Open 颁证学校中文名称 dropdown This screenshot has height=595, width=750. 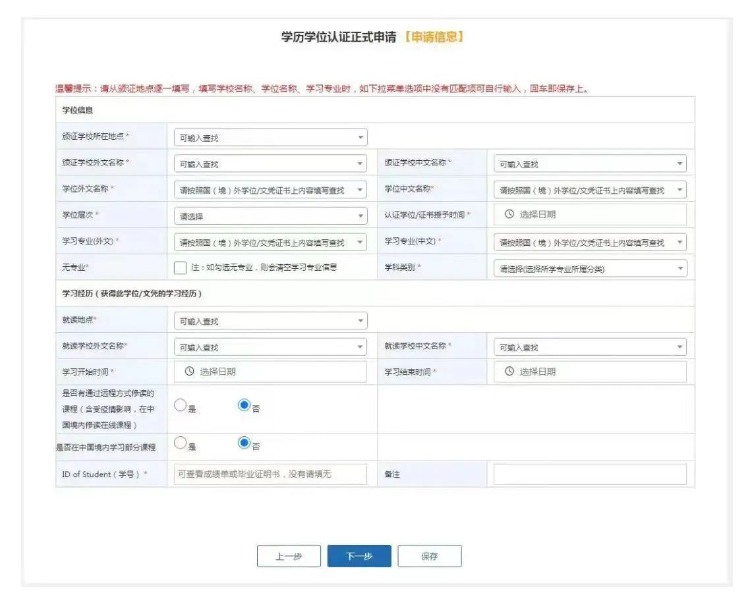tap(590, 164)
